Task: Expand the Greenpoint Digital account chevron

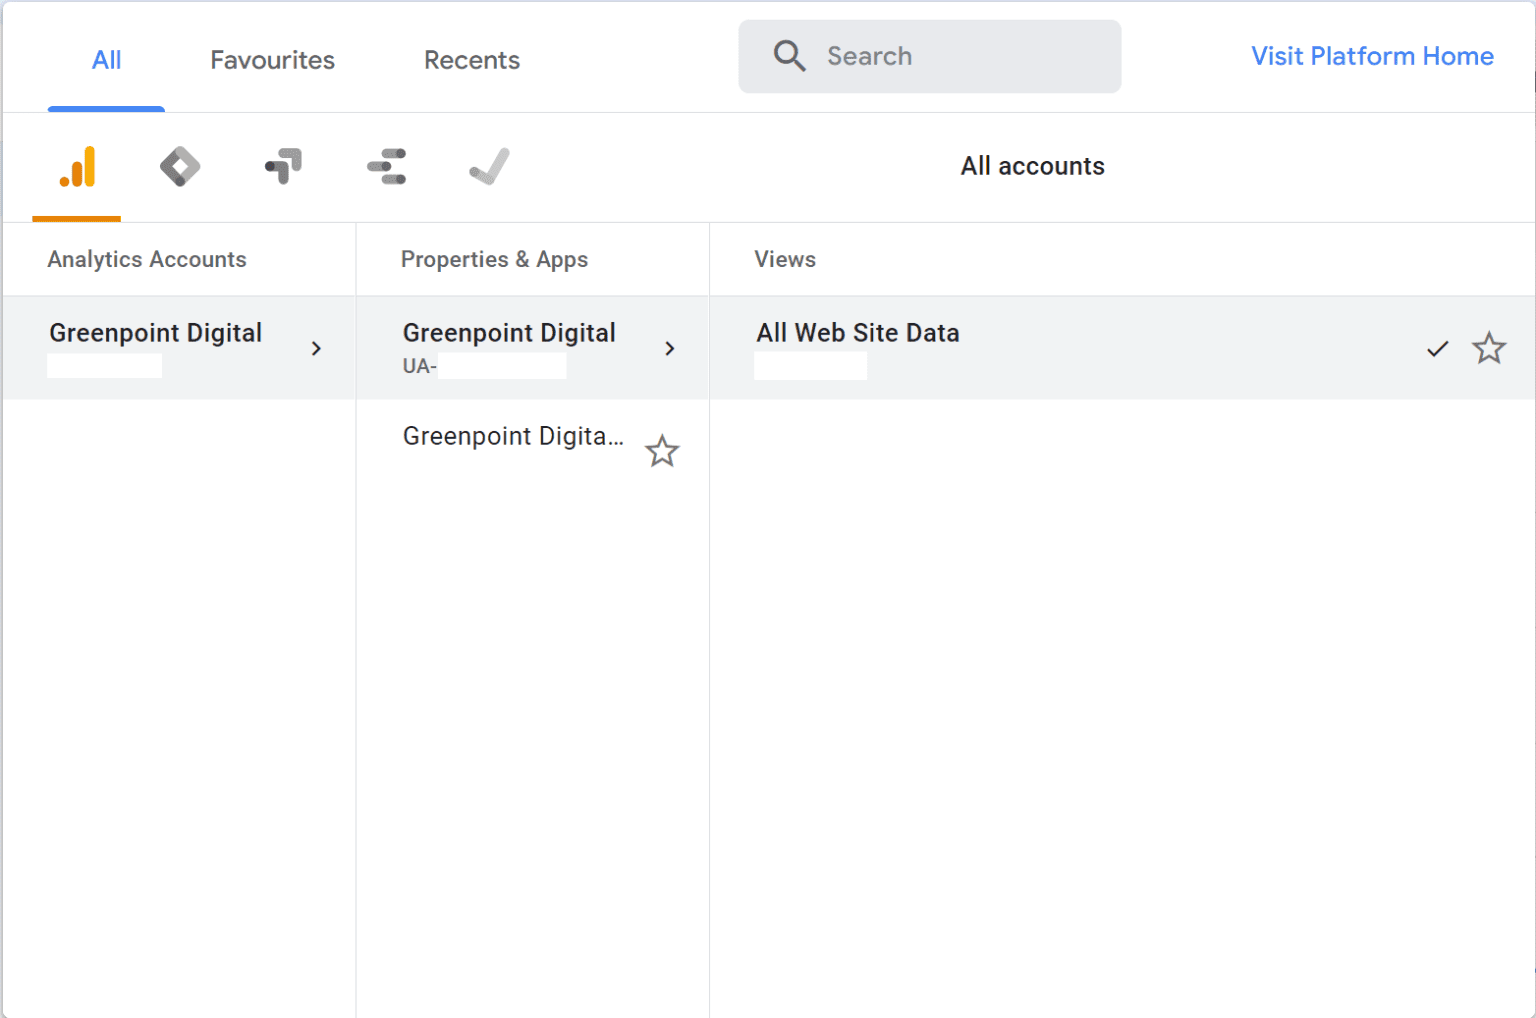Action: [316, 348]
